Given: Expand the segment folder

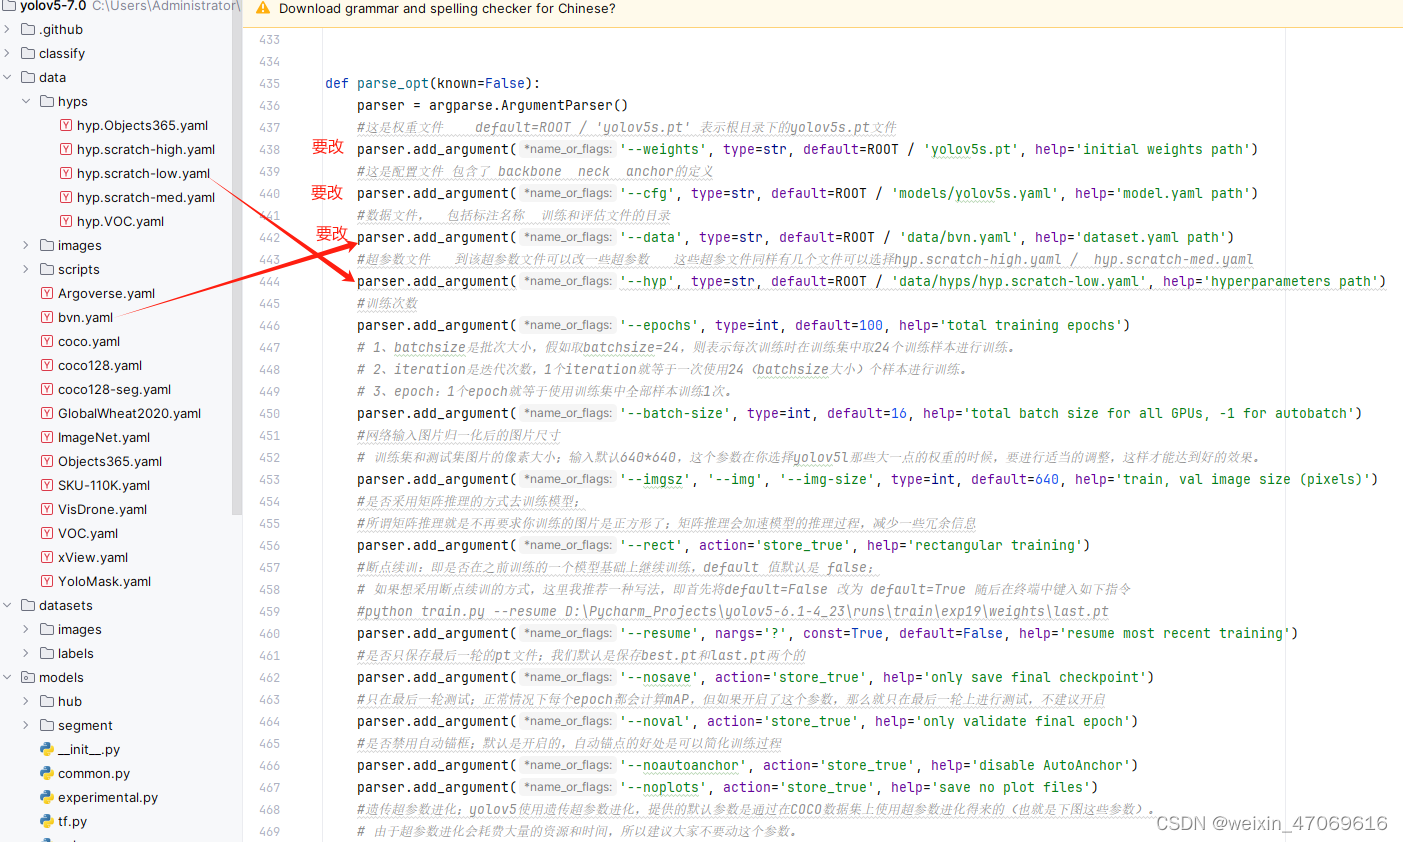Looking at the screenshot, I should [25, 725].
